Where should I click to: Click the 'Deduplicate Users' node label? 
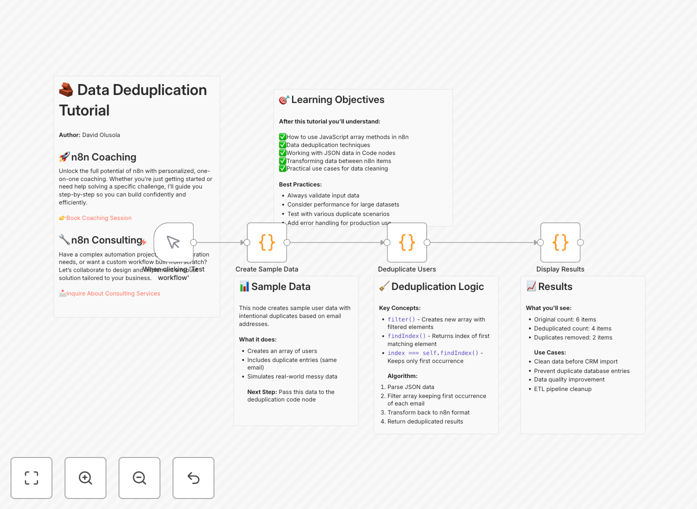407,269
